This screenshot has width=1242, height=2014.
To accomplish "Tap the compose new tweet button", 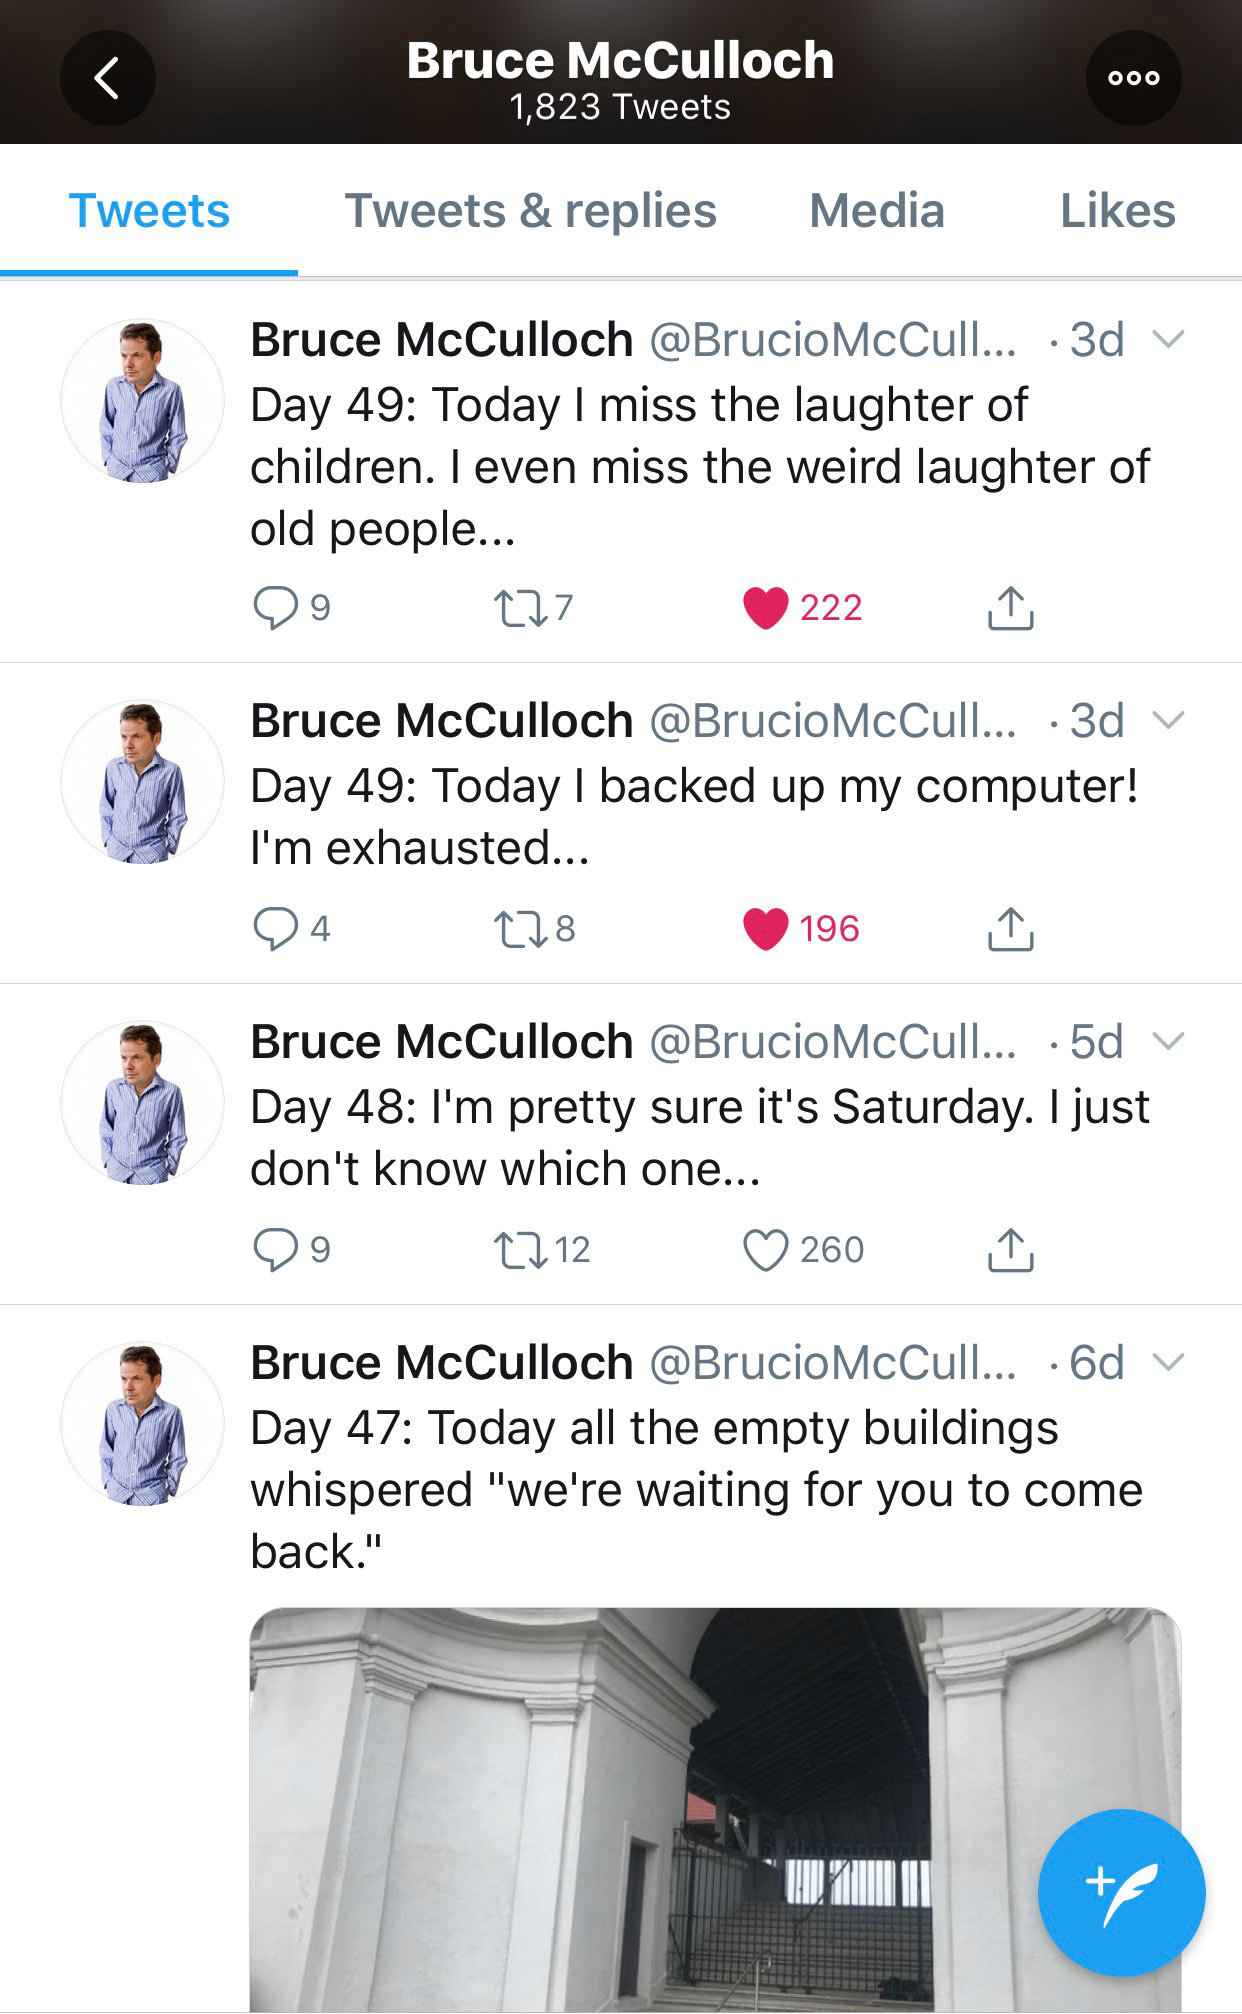I will coord(1121,1892).
